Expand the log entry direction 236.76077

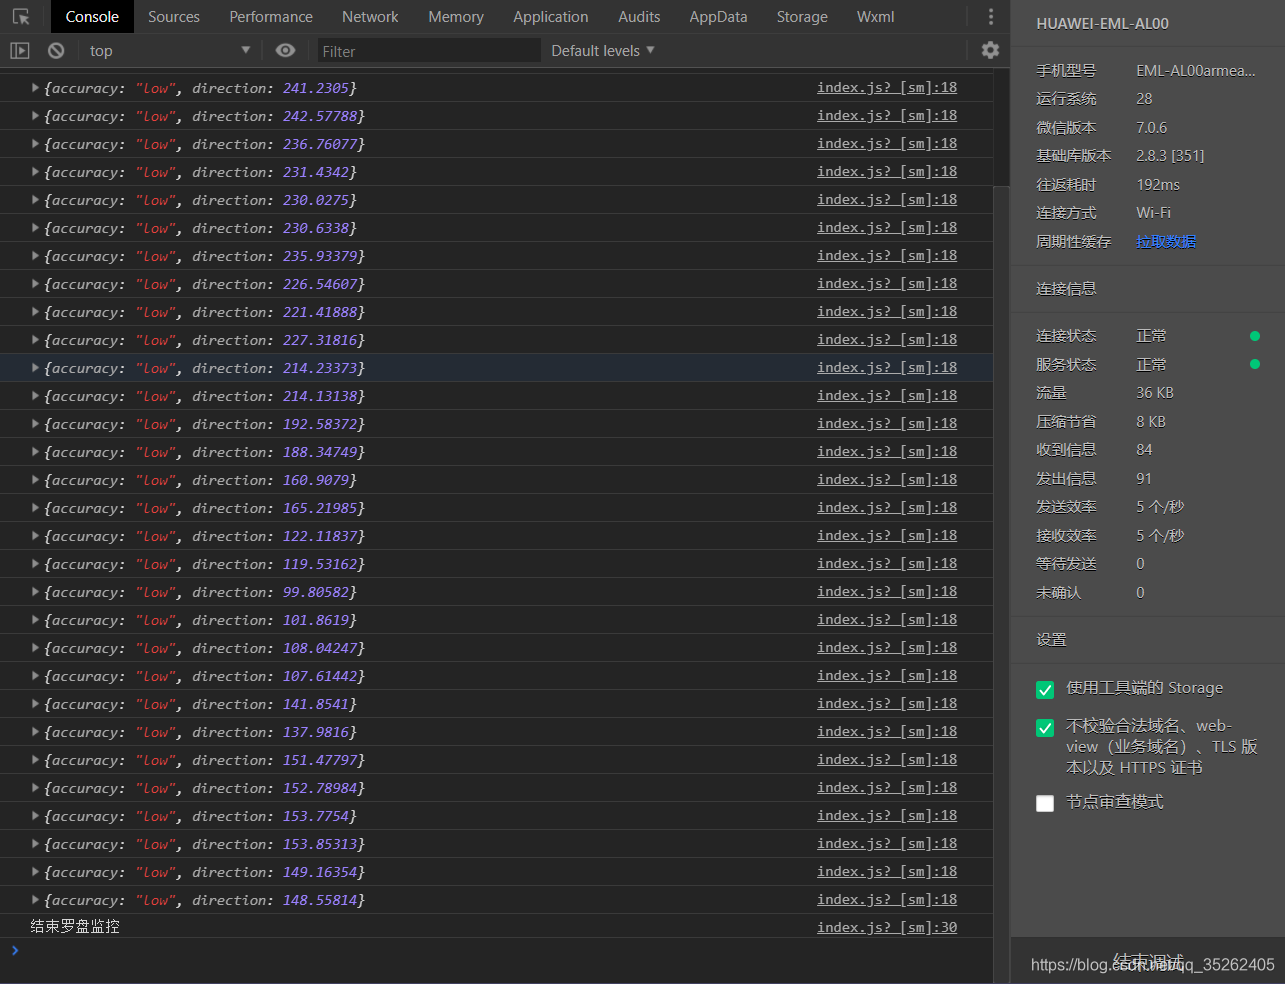(x=35, y=144)
